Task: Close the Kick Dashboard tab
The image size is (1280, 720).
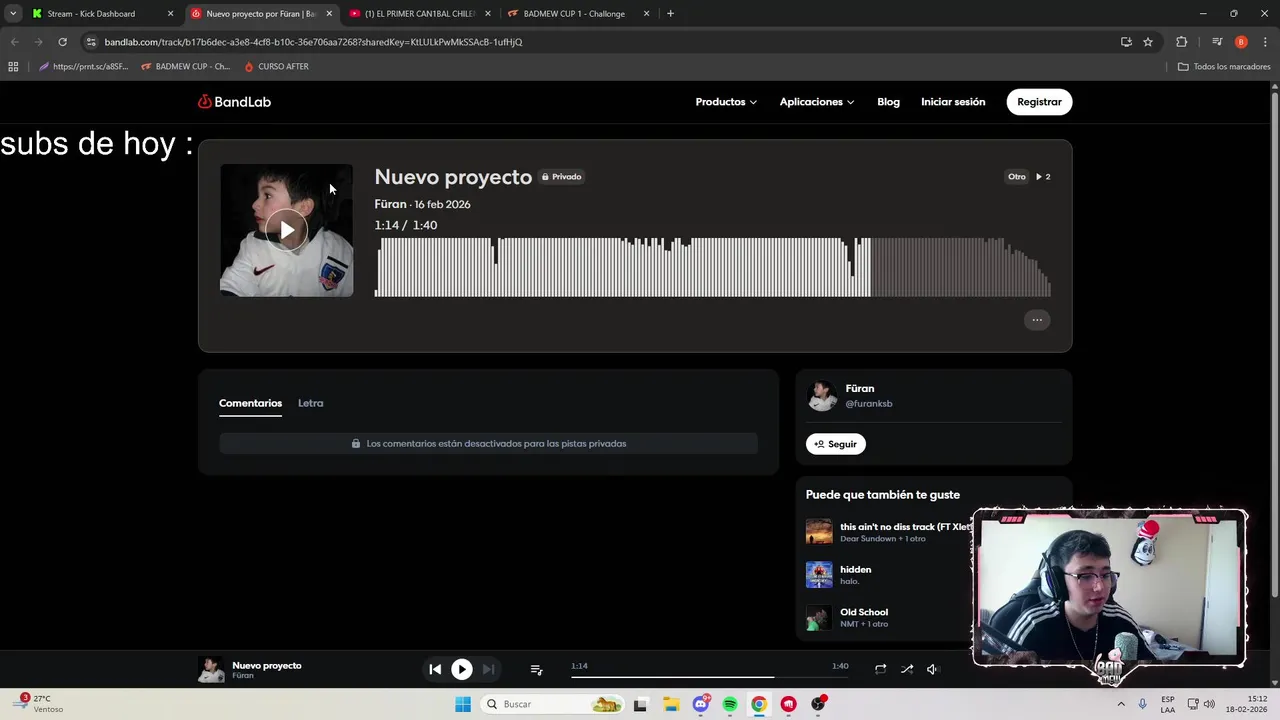Action: (170, 14)
